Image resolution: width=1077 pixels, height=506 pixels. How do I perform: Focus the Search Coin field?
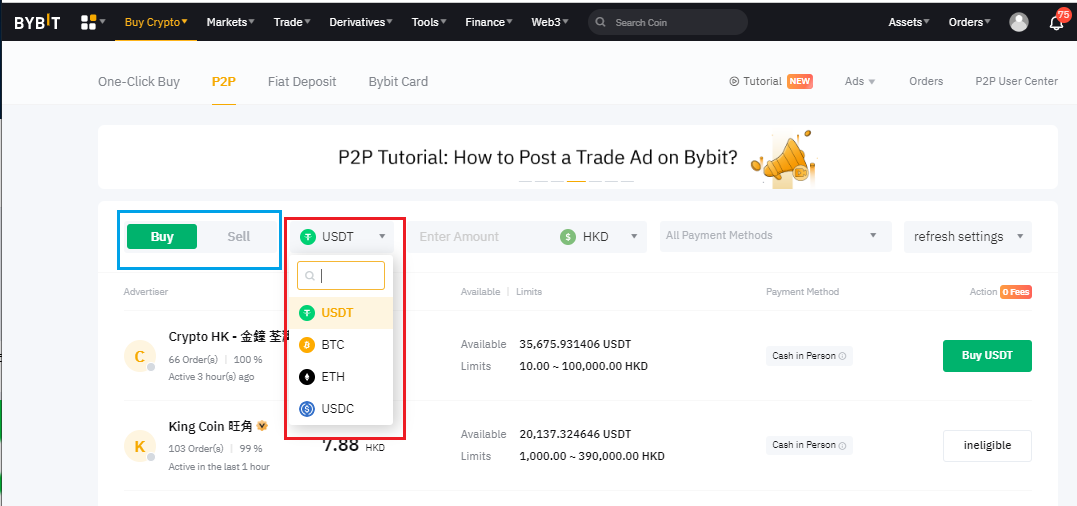coord(668,23)
